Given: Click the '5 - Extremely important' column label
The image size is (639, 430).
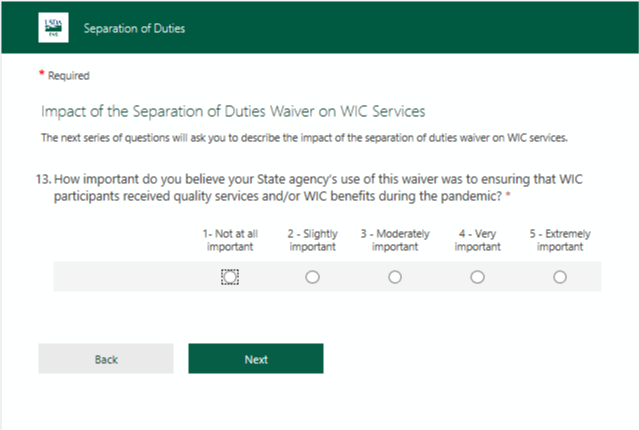Looking at the screenshot, I should [560, 240].
